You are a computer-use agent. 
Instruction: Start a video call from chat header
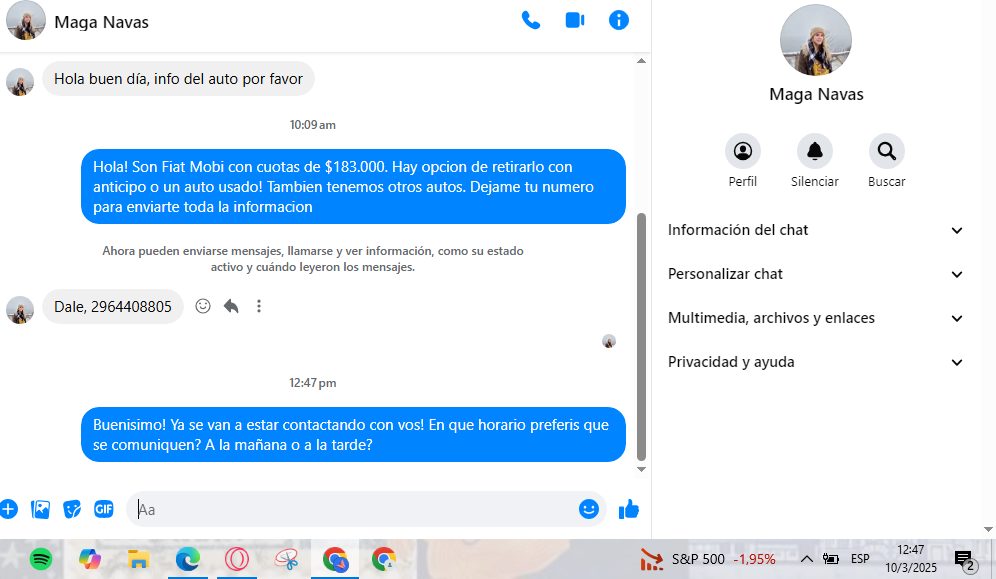(574, 20)
